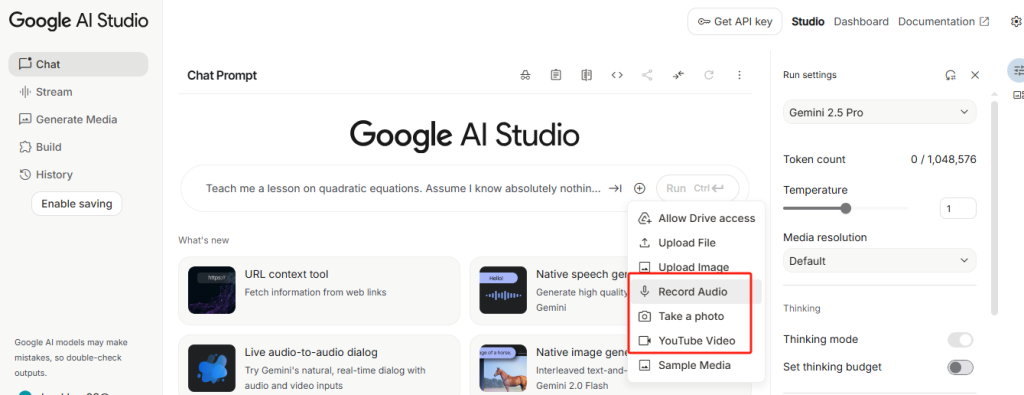Click the Native image generation horse thumbnail
This screenshot has width=1024, height=395.
pyautogui.click(x=503, y=368)
